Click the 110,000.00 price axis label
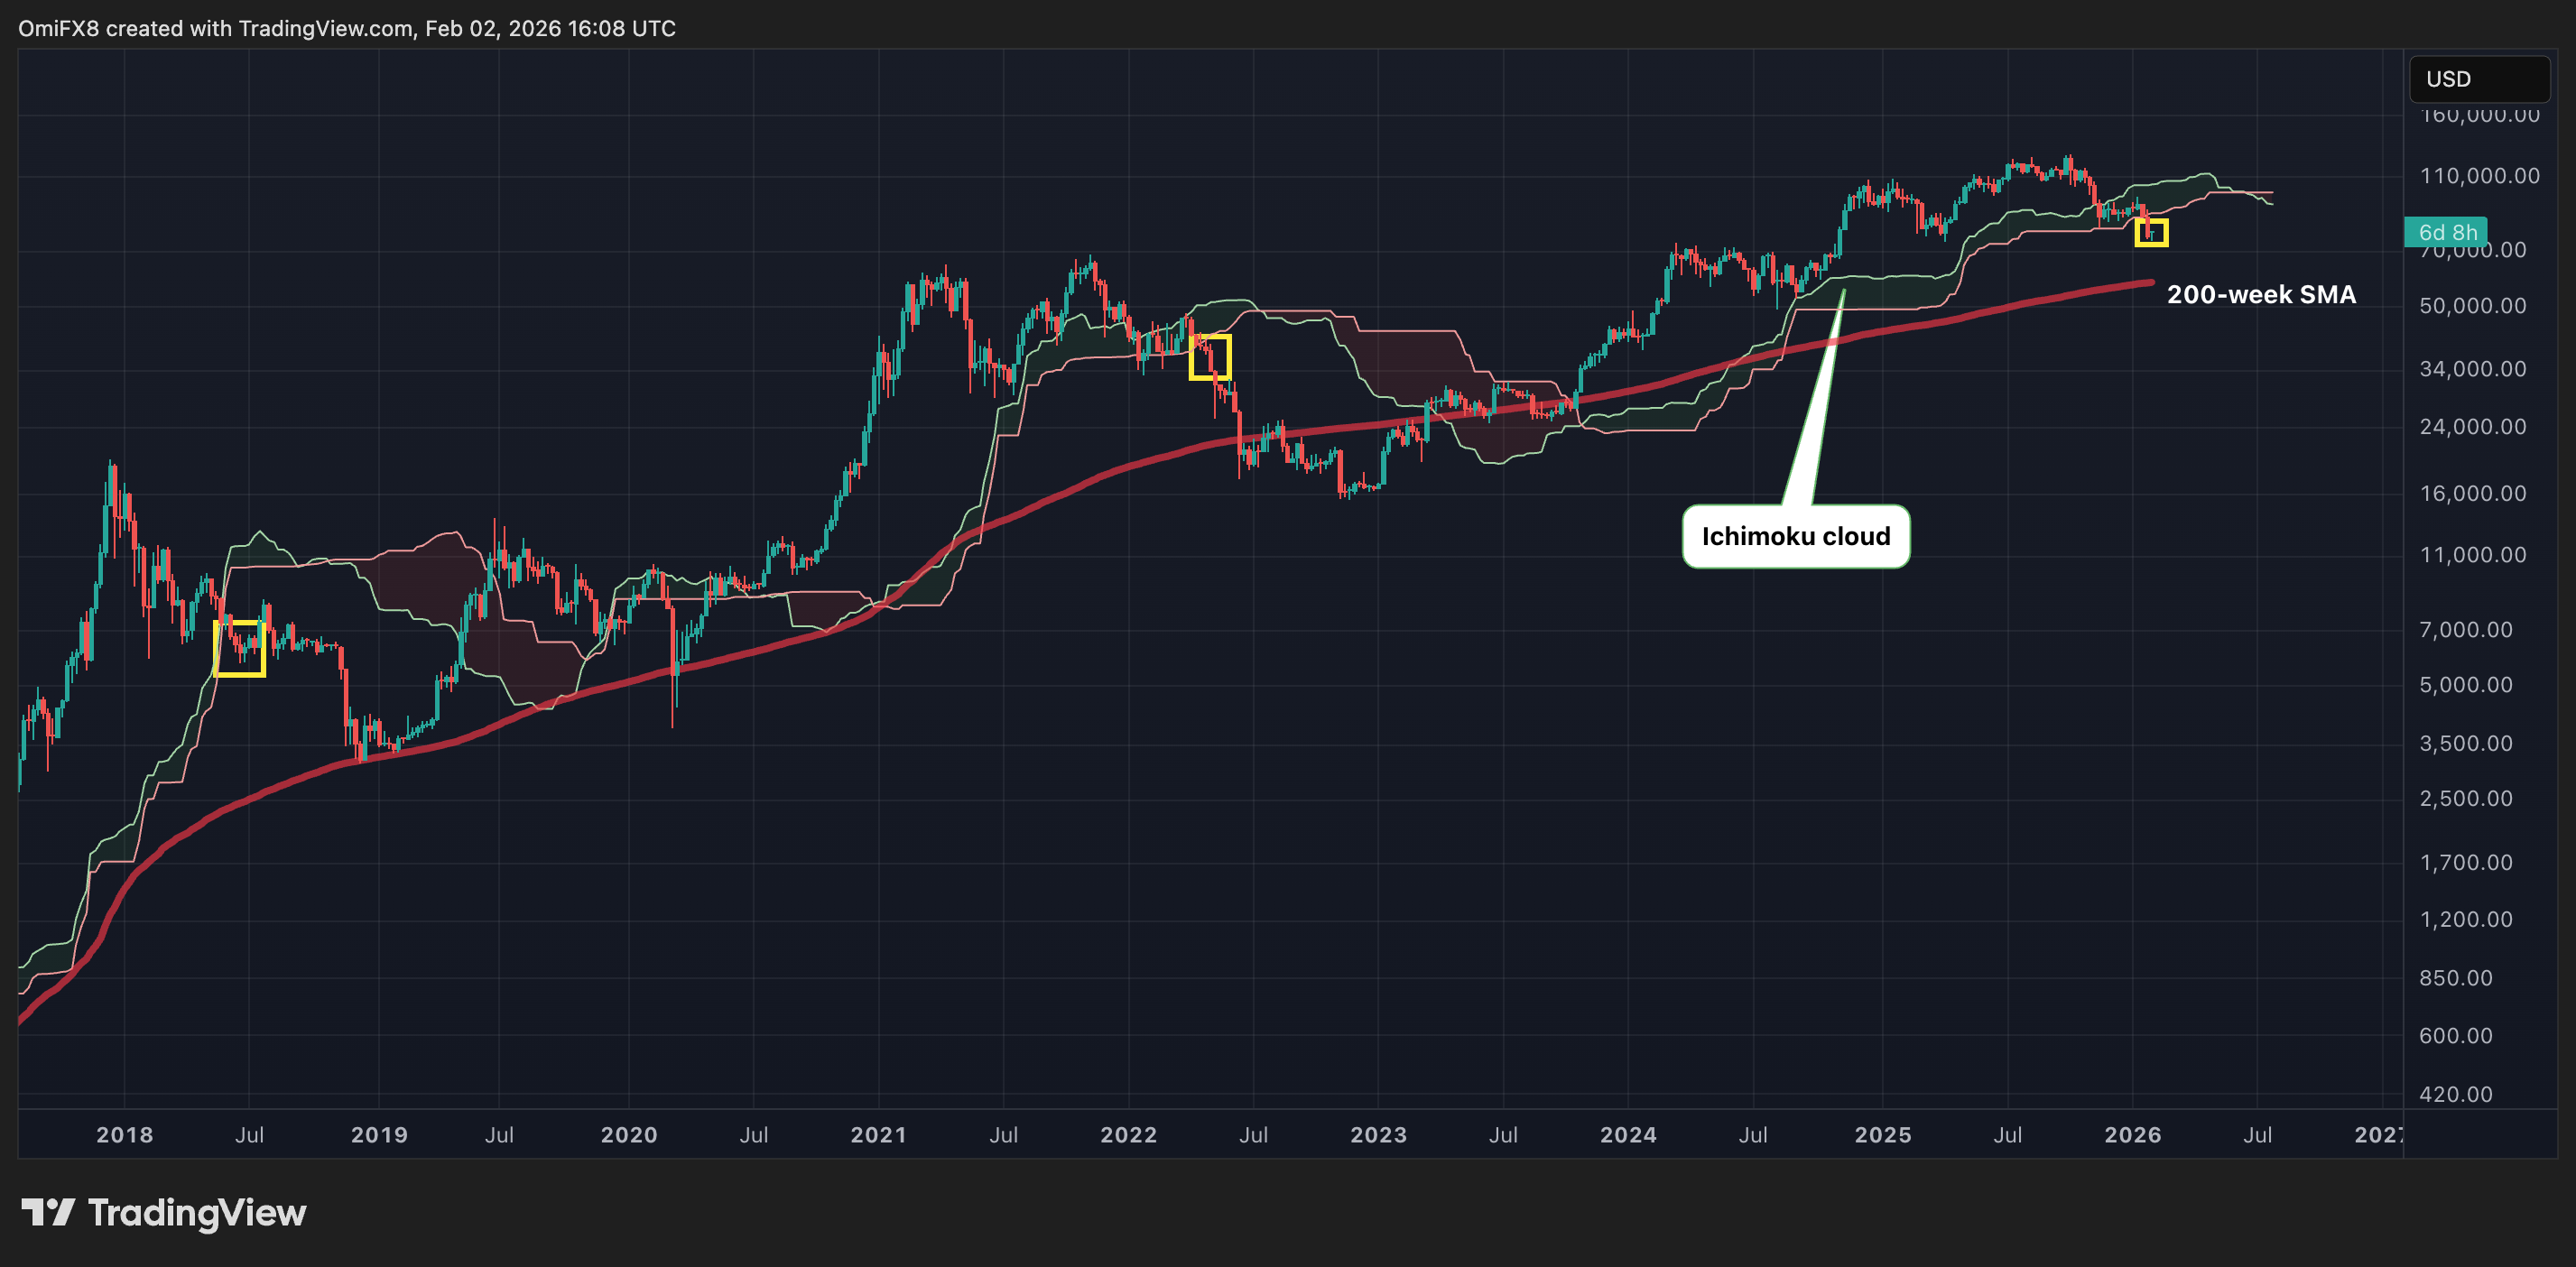The image size is (2576, 1267). click(x=2479, y=176)
